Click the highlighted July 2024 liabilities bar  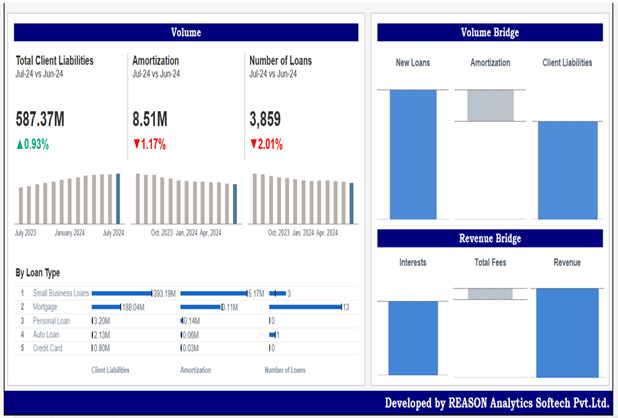pos(118,198)
